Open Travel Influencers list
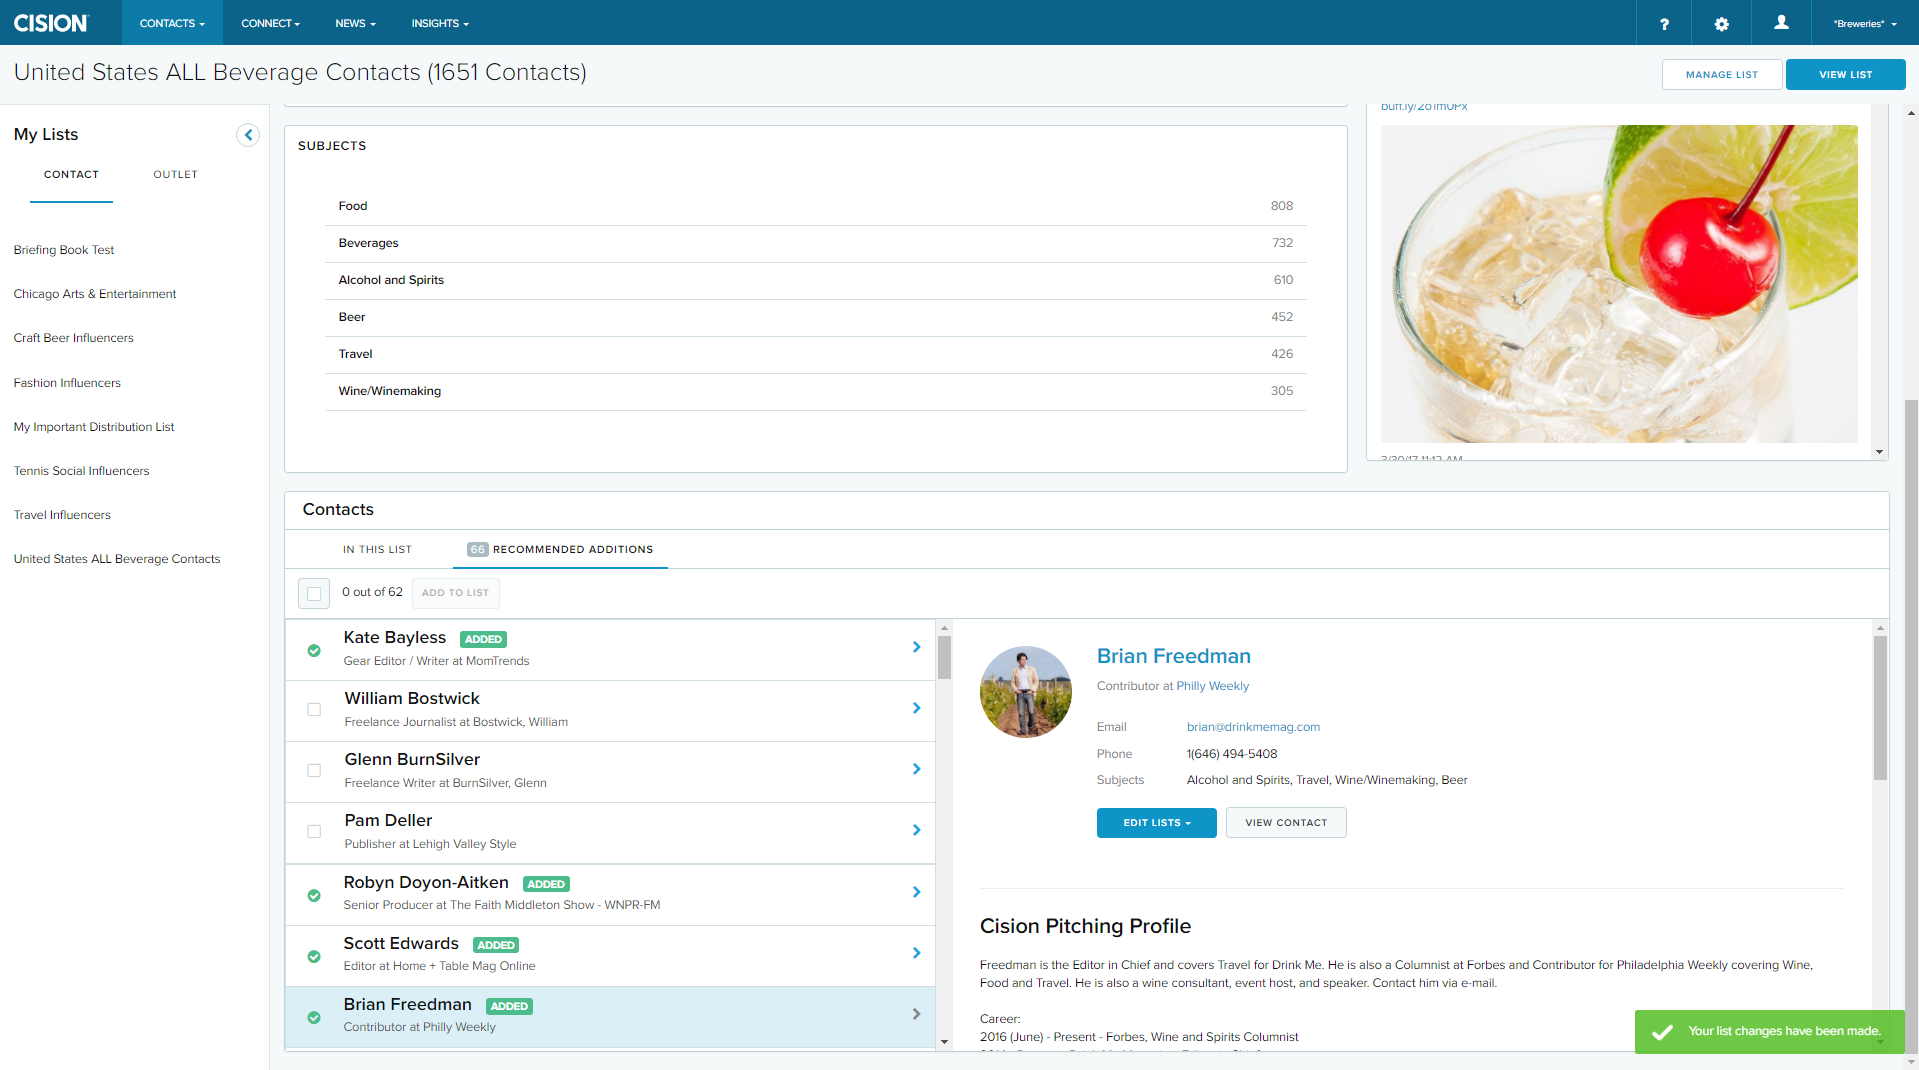 (x=62, y=515)
